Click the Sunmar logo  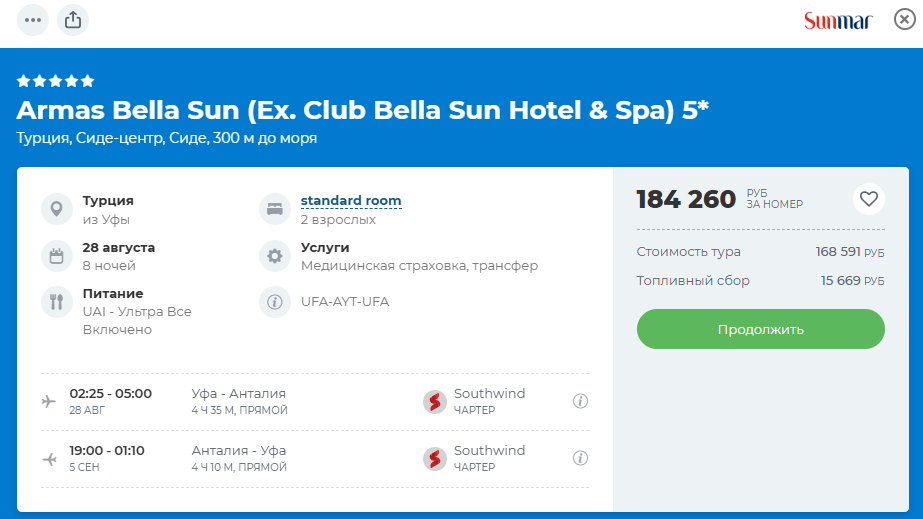coord(837,21)
